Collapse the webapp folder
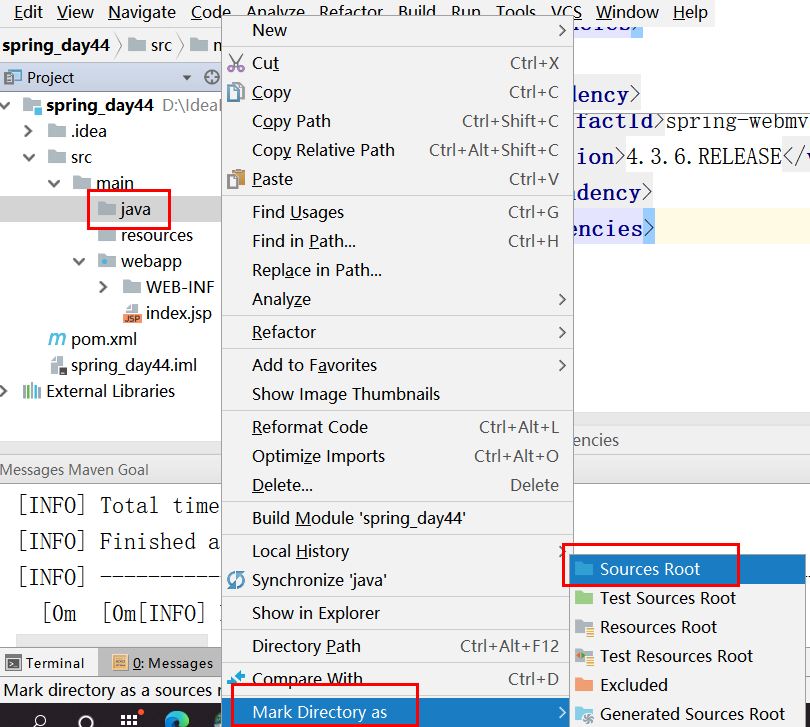810x727 pixels. point(79,261)
